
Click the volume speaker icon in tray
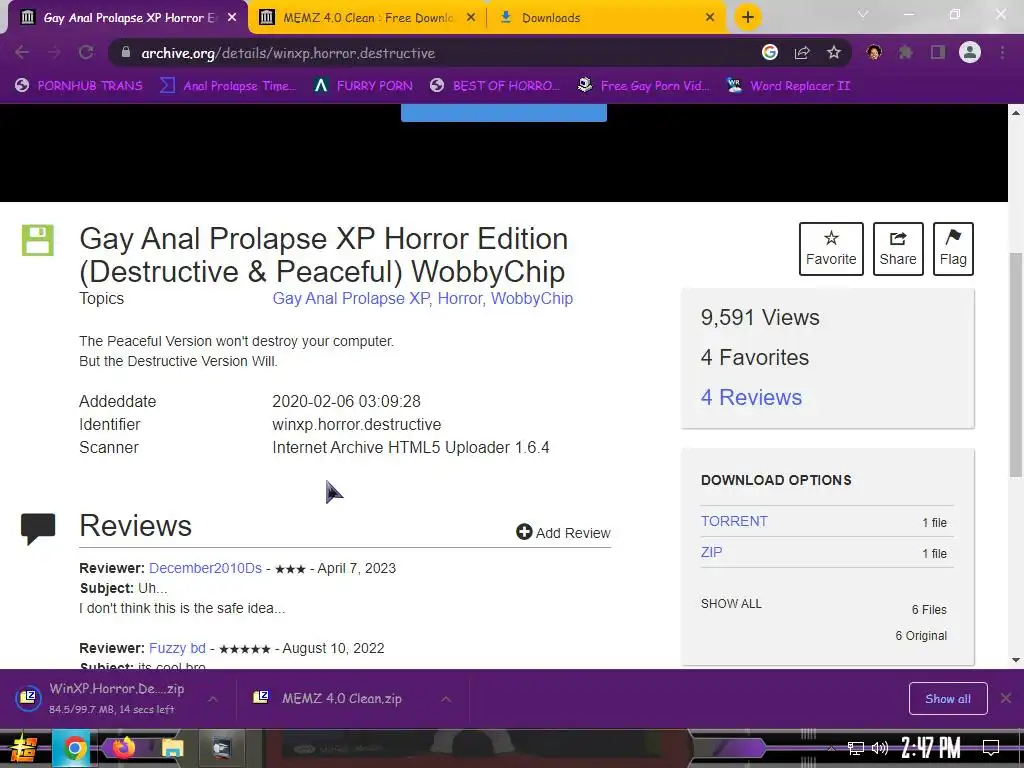(x=880, y=748)
